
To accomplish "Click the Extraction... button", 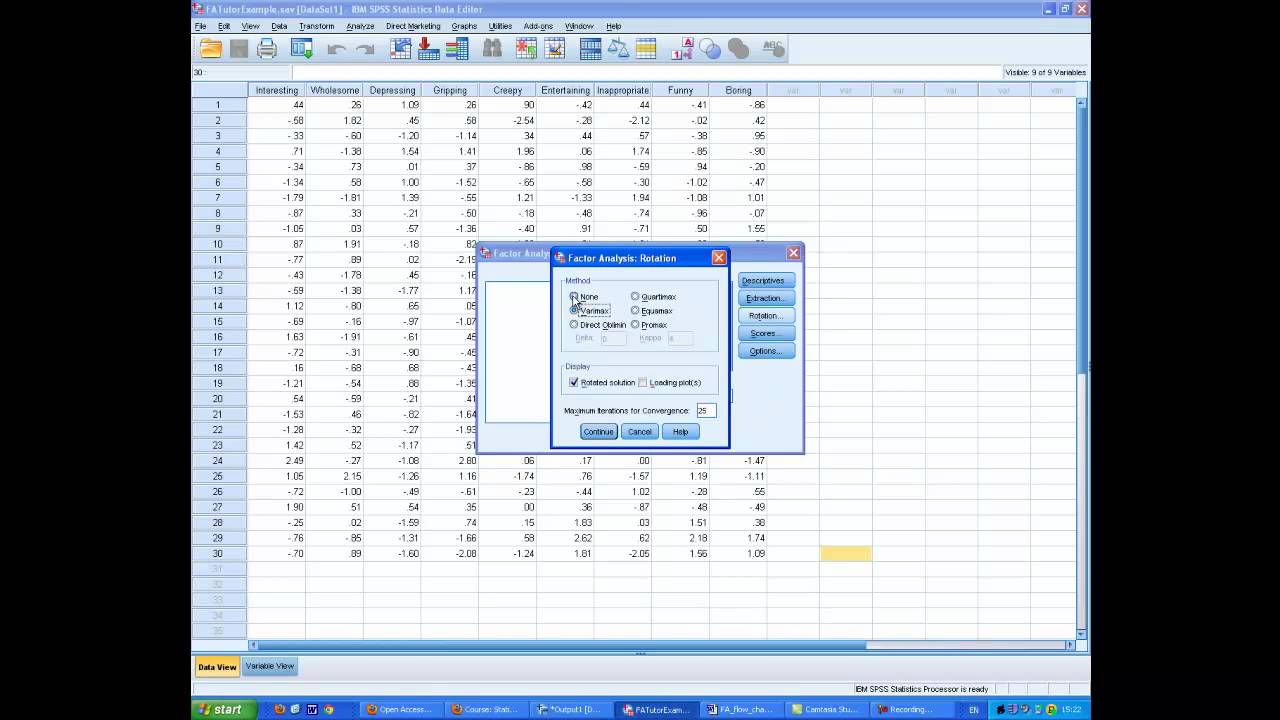I will click(766, 298).
